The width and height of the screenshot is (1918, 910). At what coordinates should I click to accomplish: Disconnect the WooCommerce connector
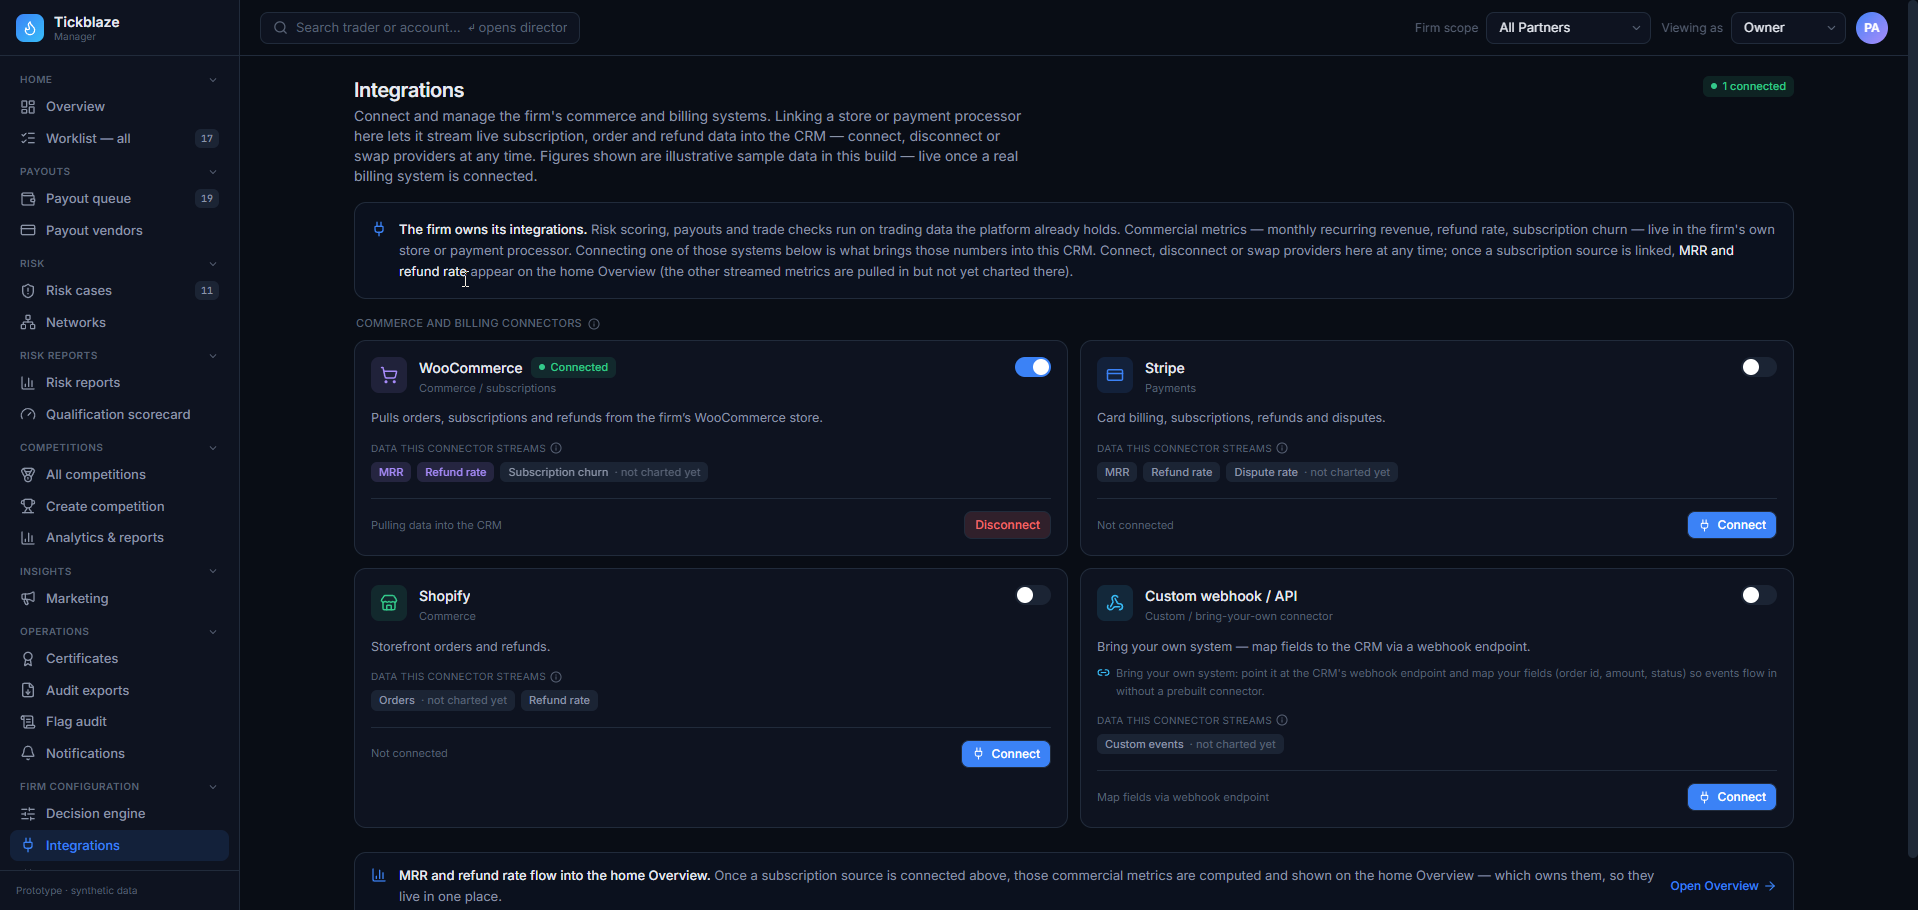(x=1007, y=525)
